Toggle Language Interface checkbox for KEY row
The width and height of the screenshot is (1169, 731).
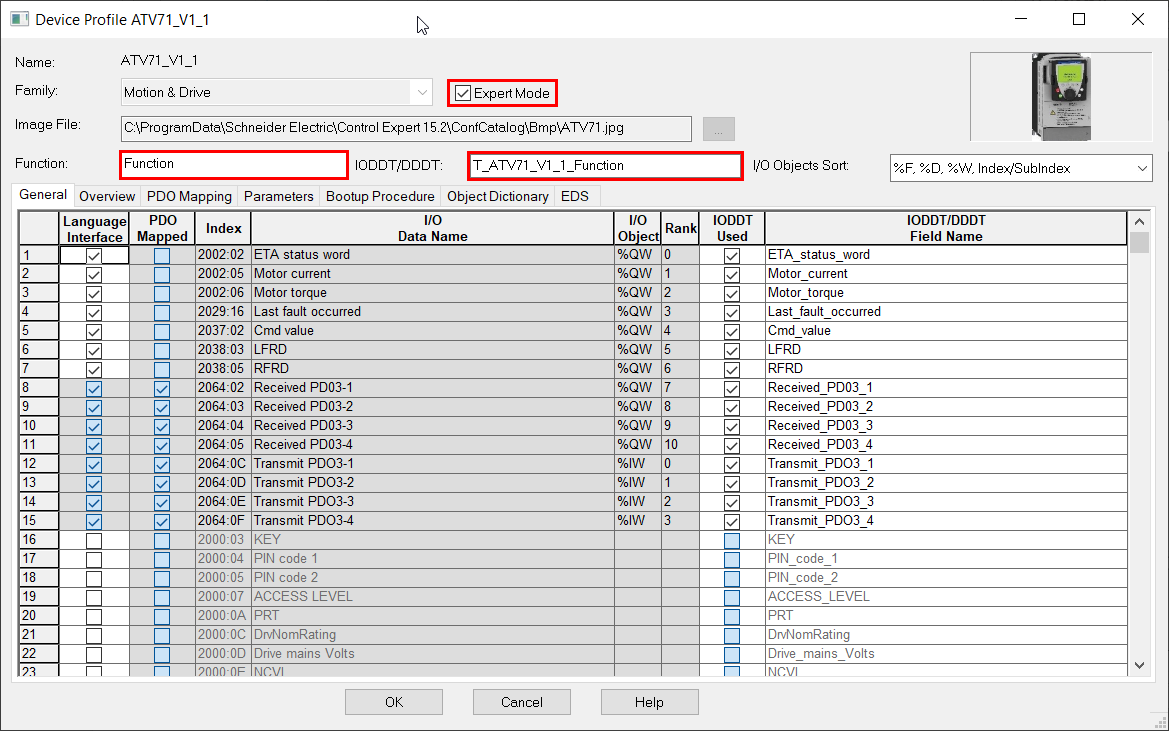pyautogui.click(x=94, y=540)
